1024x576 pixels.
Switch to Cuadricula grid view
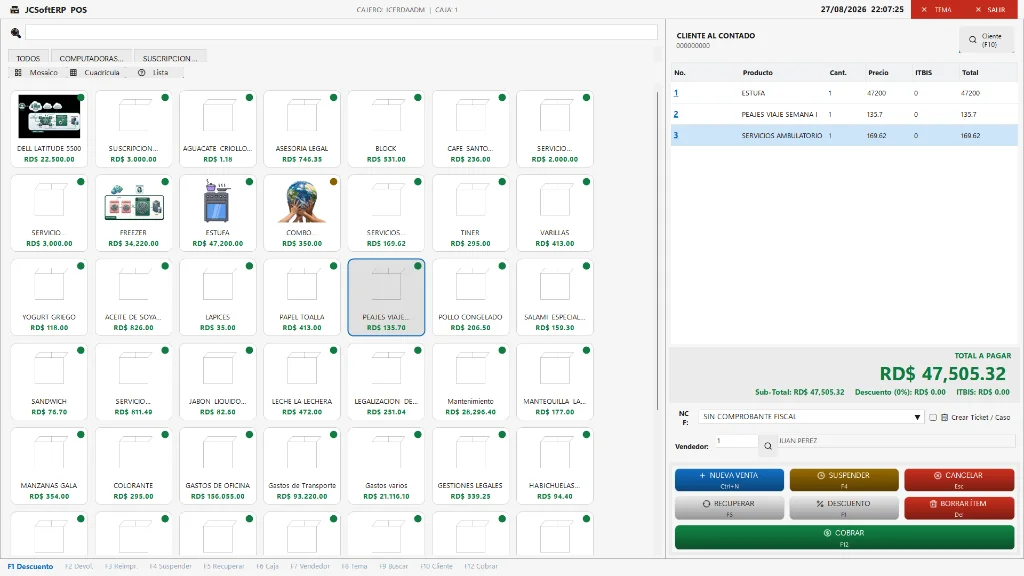(x=95, y=72)
